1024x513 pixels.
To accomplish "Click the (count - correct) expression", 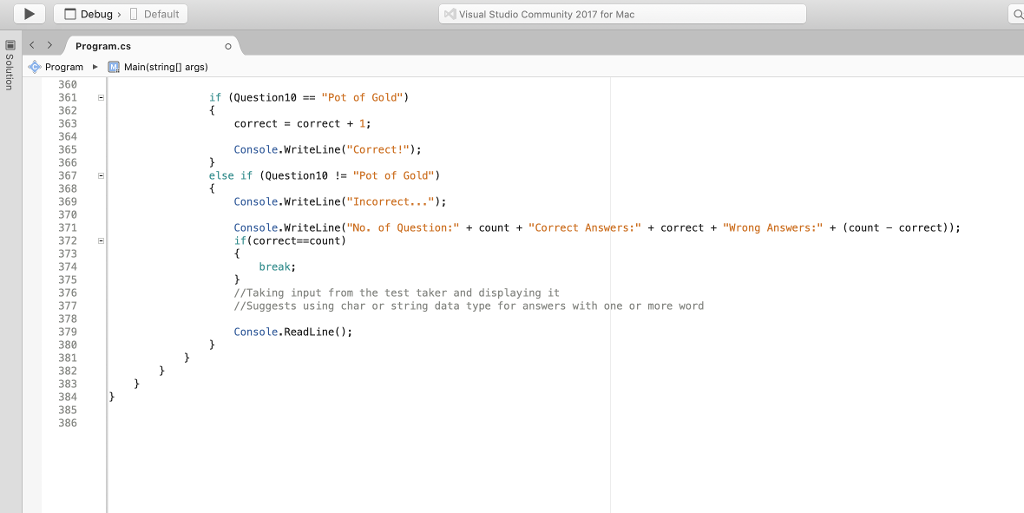I will tap(895, 228).
